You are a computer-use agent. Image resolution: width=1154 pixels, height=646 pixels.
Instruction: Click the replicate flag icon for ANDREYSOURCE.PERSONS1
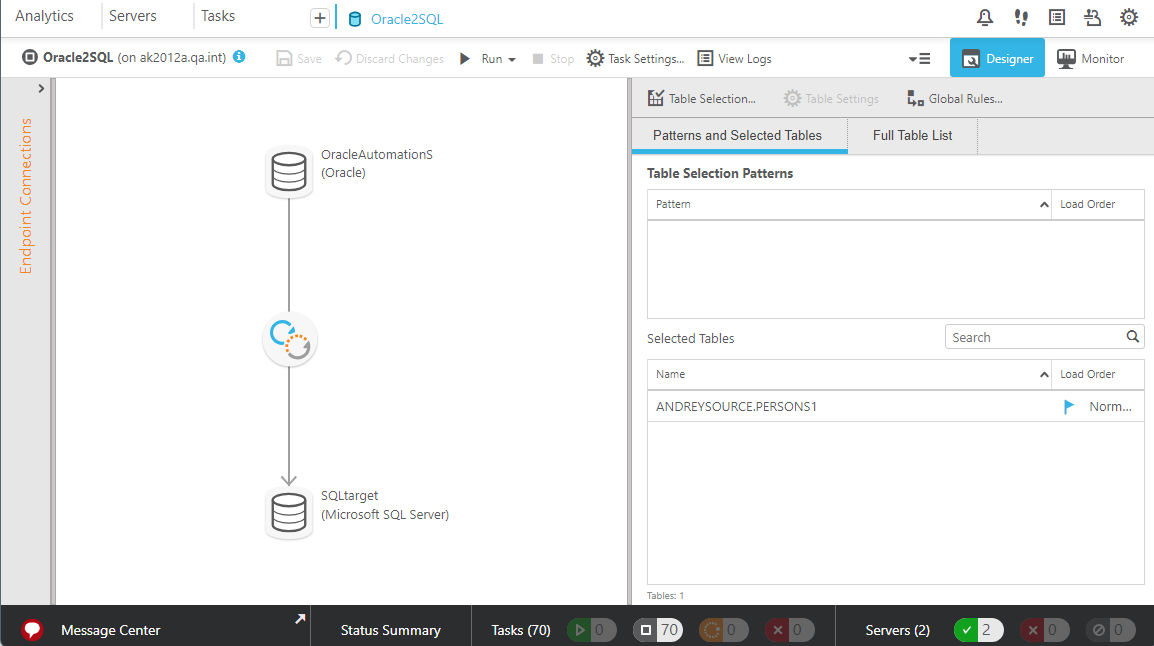(1068, 406)
